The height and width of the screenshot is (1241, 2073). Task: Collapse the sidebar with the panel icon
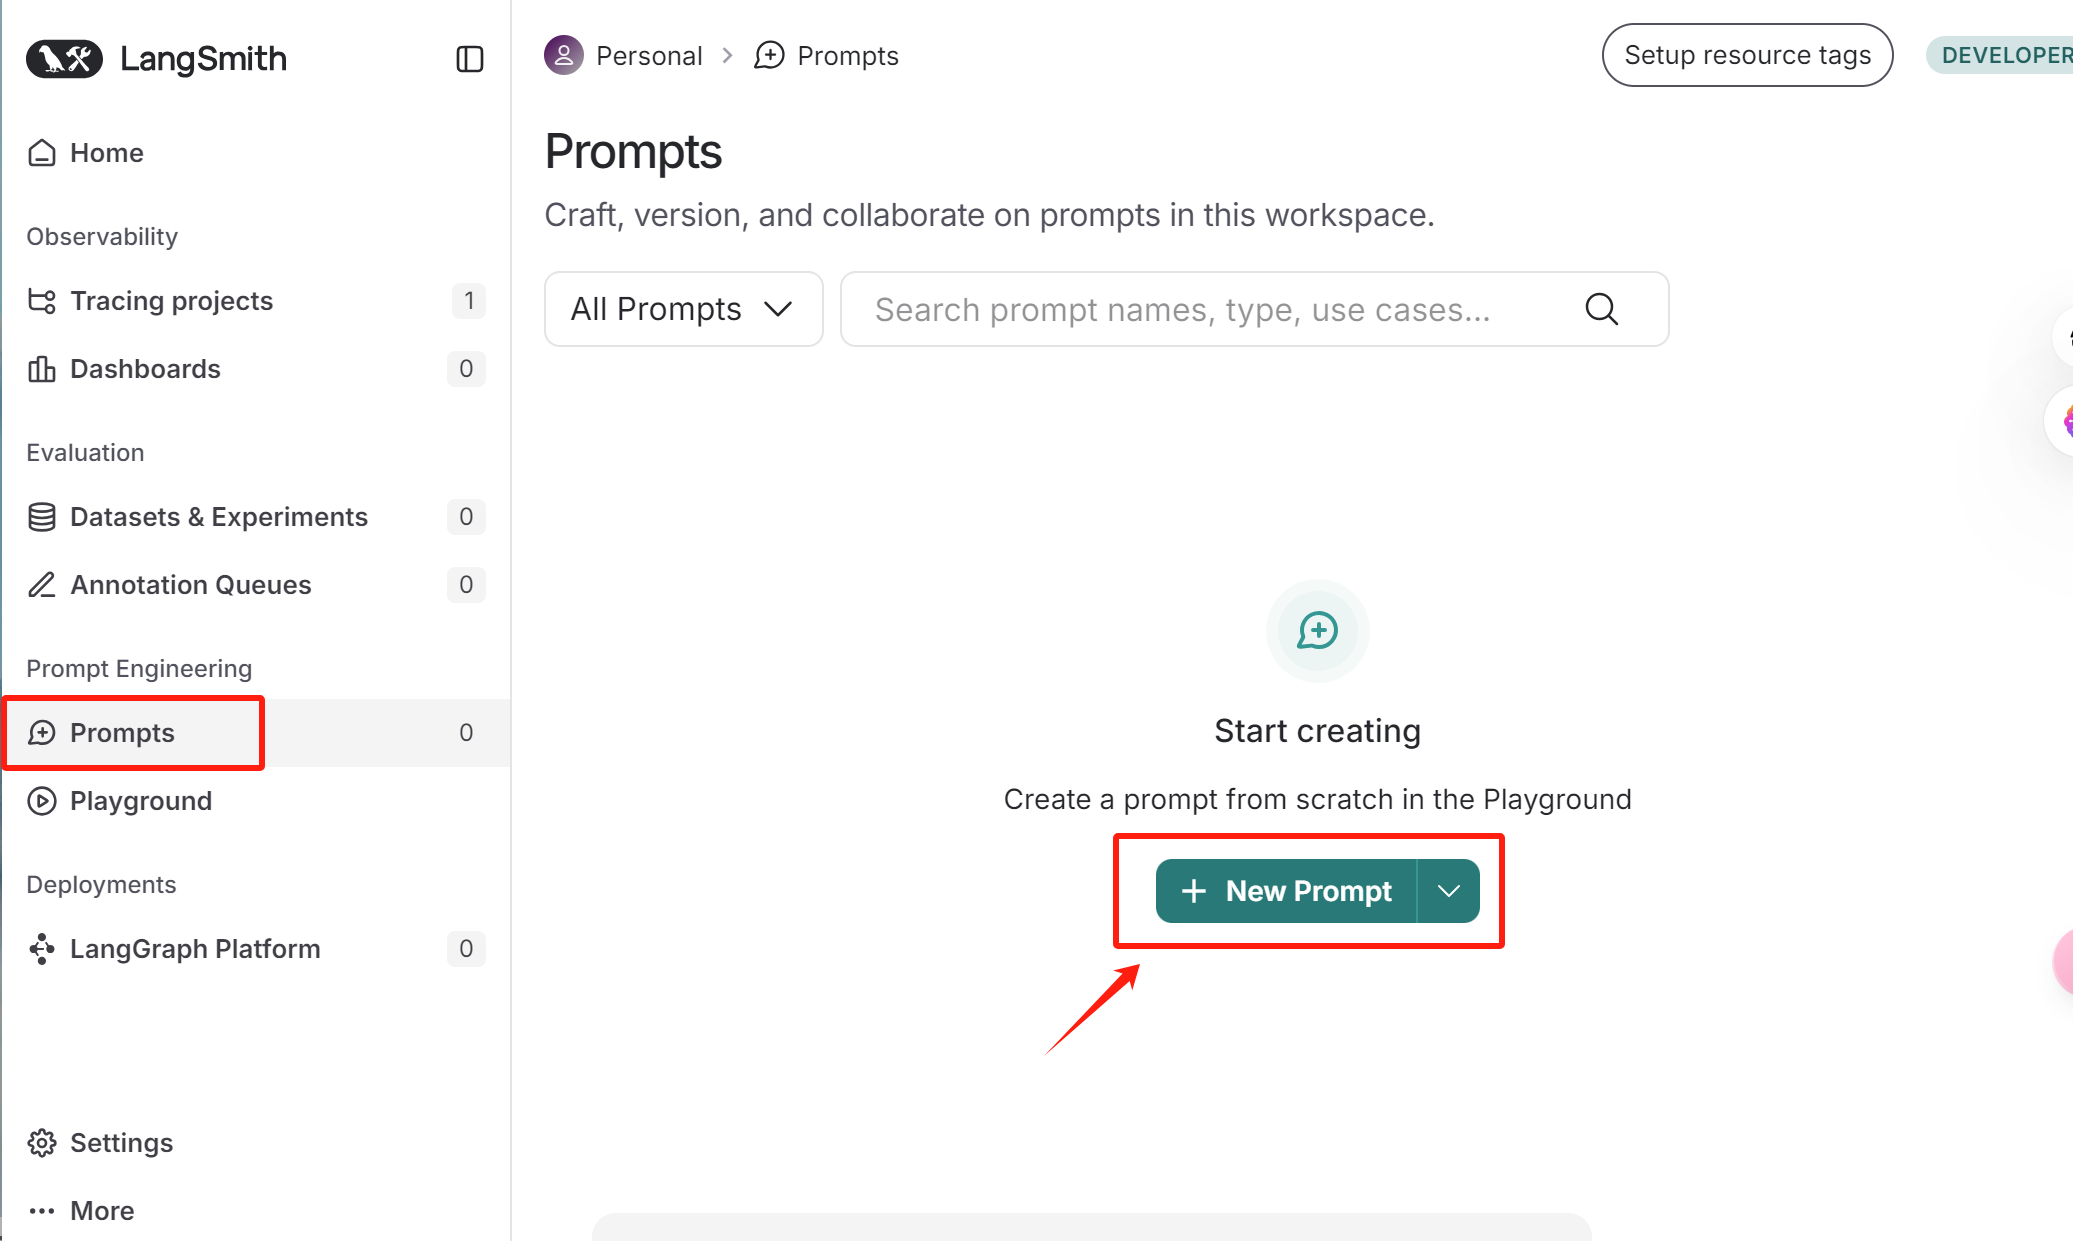pos(469,59)
